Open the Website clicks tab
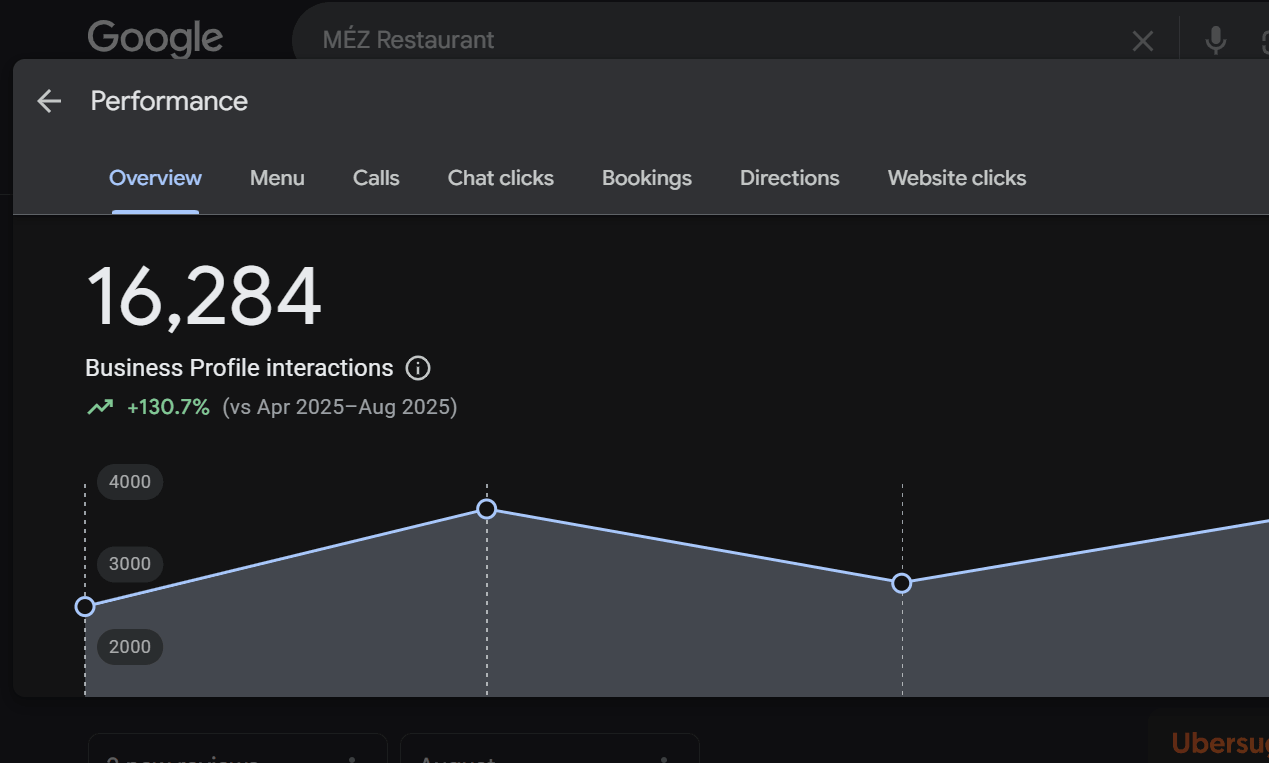Screen dimensions: 1269x763 (x=957, y=178)
